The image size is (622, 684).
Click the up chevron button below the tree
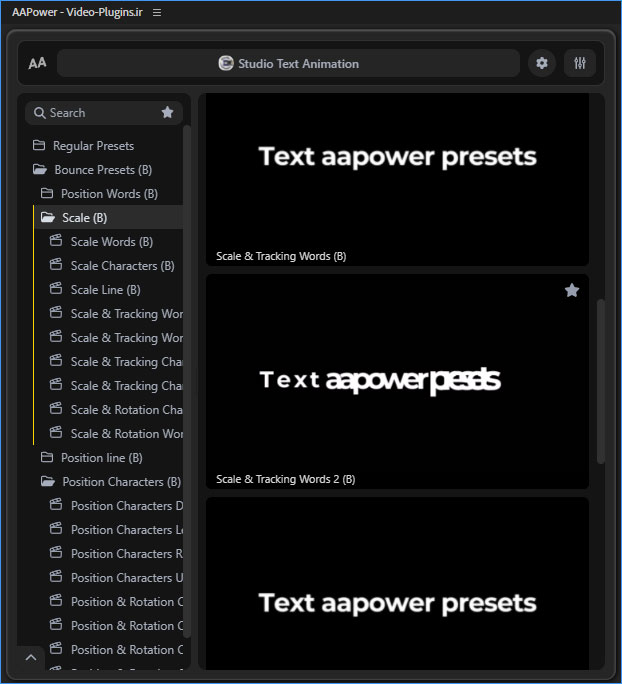(x=31, y=657)
